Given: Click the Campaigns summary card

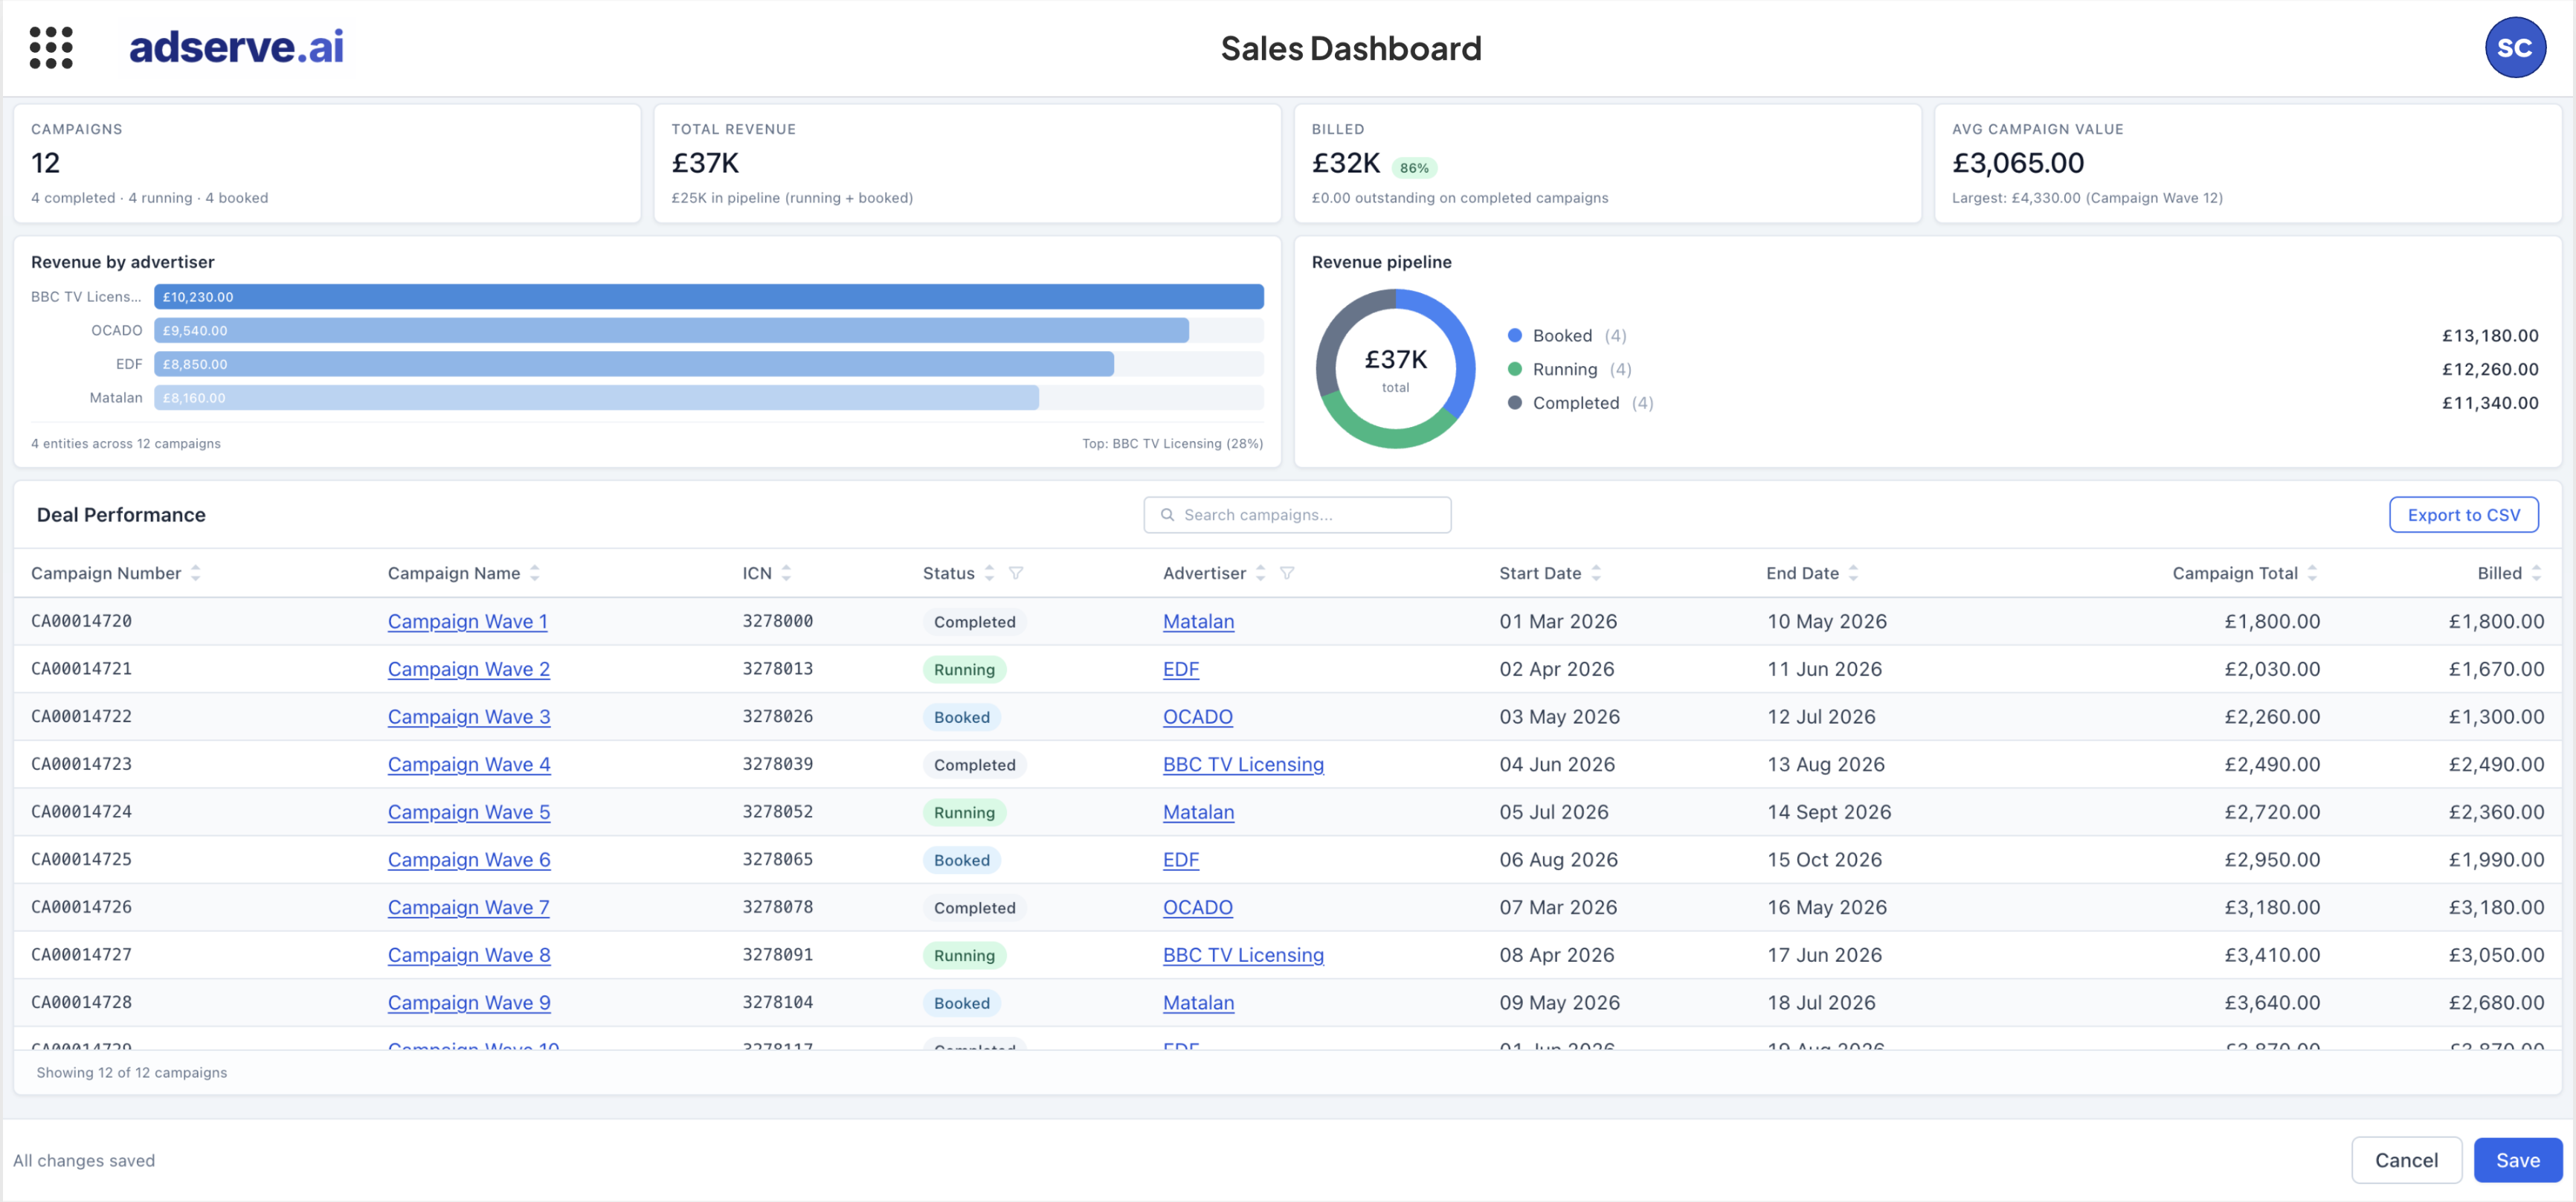Looking at the screenshot, I should pos(327,163).
